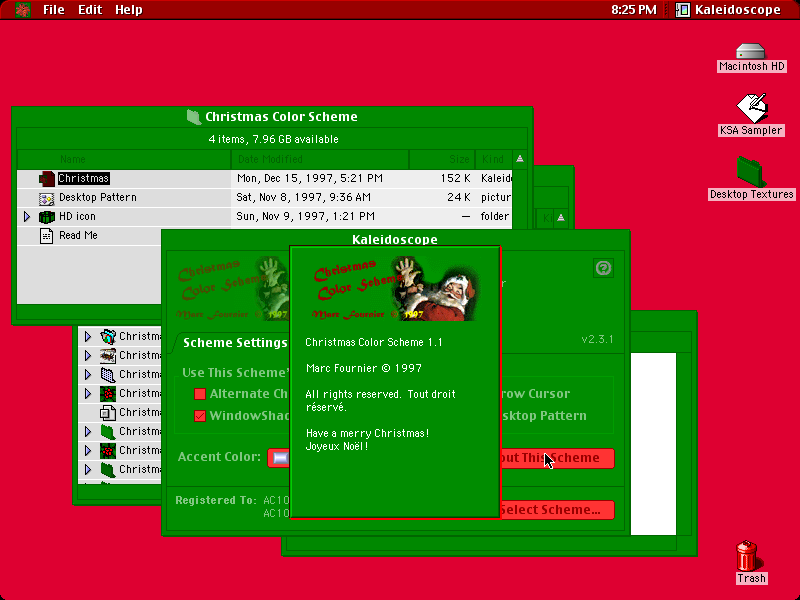This screenshot has height=600, width=800.
Task: Select the stacked documents icon in back list
Action: (x=108, y=412)
